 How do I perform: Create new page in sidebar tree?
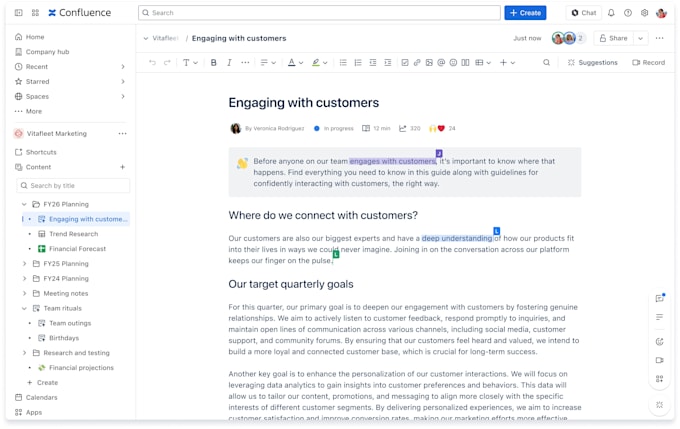(42, 383)
